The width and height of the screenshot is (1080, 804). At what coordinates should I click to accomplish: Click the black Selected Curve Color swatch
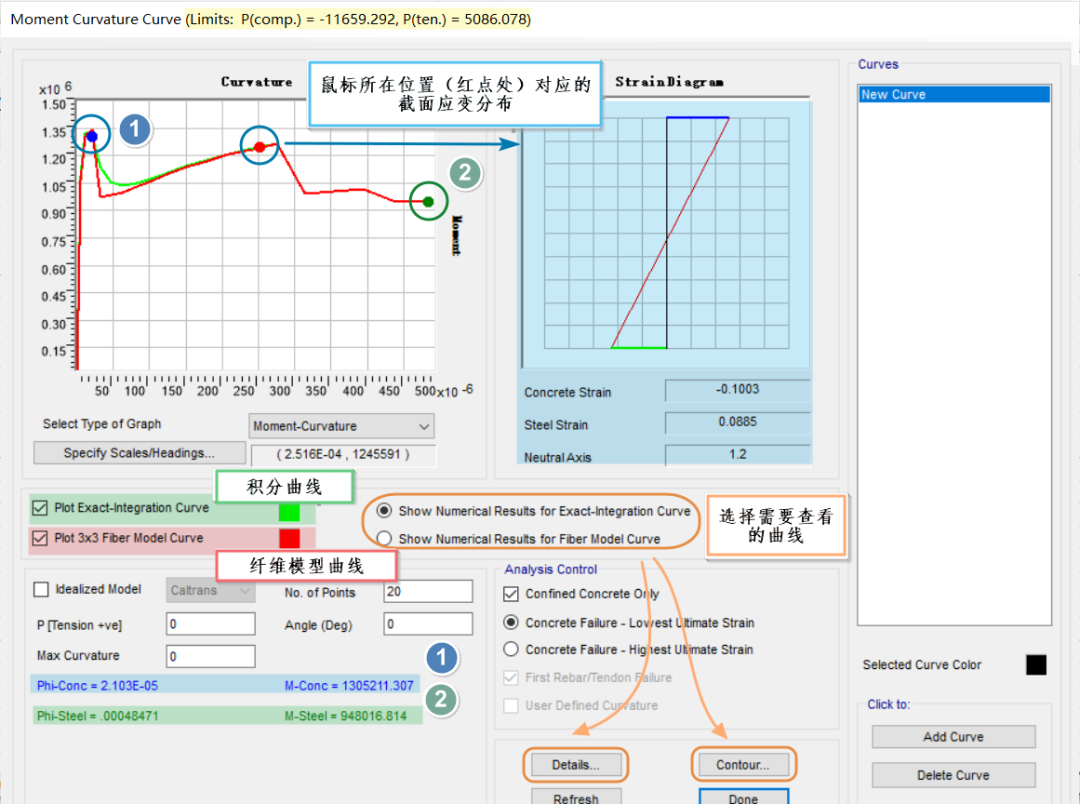[1036, 665]
